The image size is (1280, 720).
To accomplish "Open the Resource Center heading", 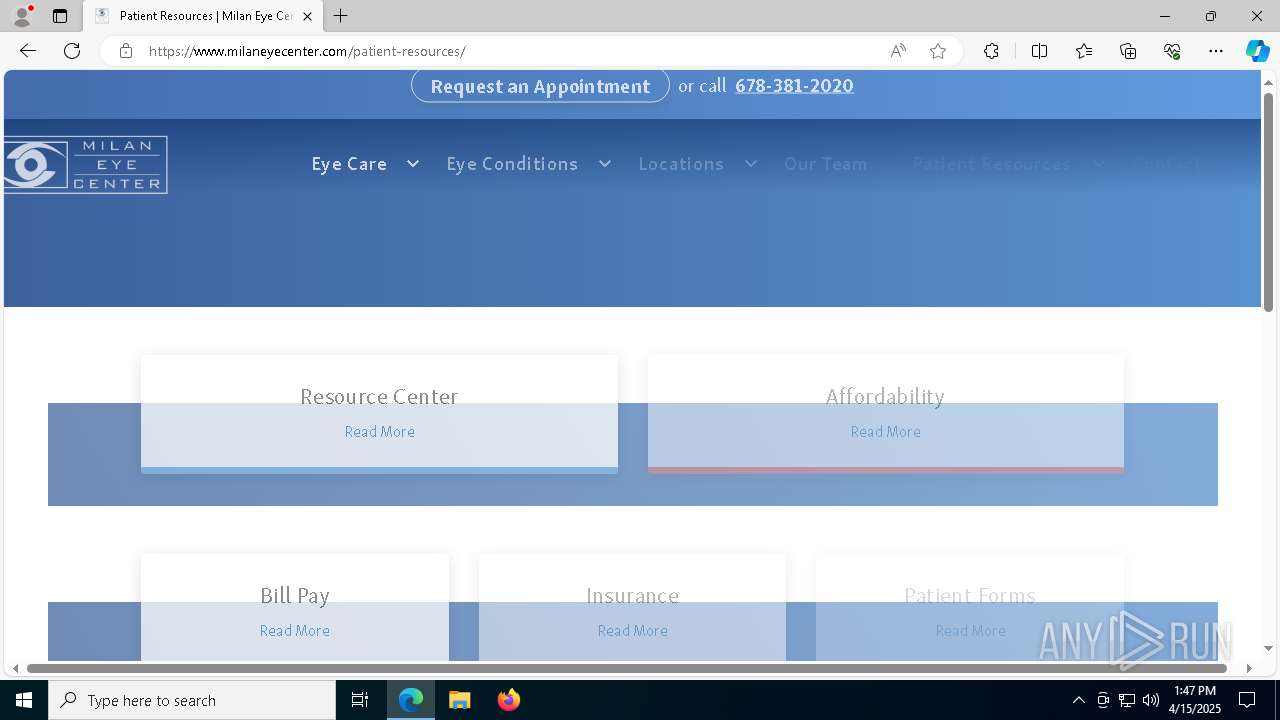I will 379,396.
